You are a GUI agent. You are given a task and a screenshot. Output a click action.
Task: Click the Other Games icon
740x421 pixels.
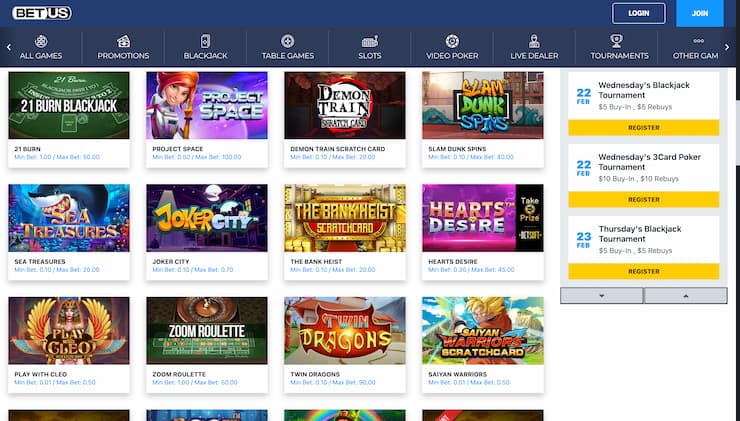click(698, 41)
